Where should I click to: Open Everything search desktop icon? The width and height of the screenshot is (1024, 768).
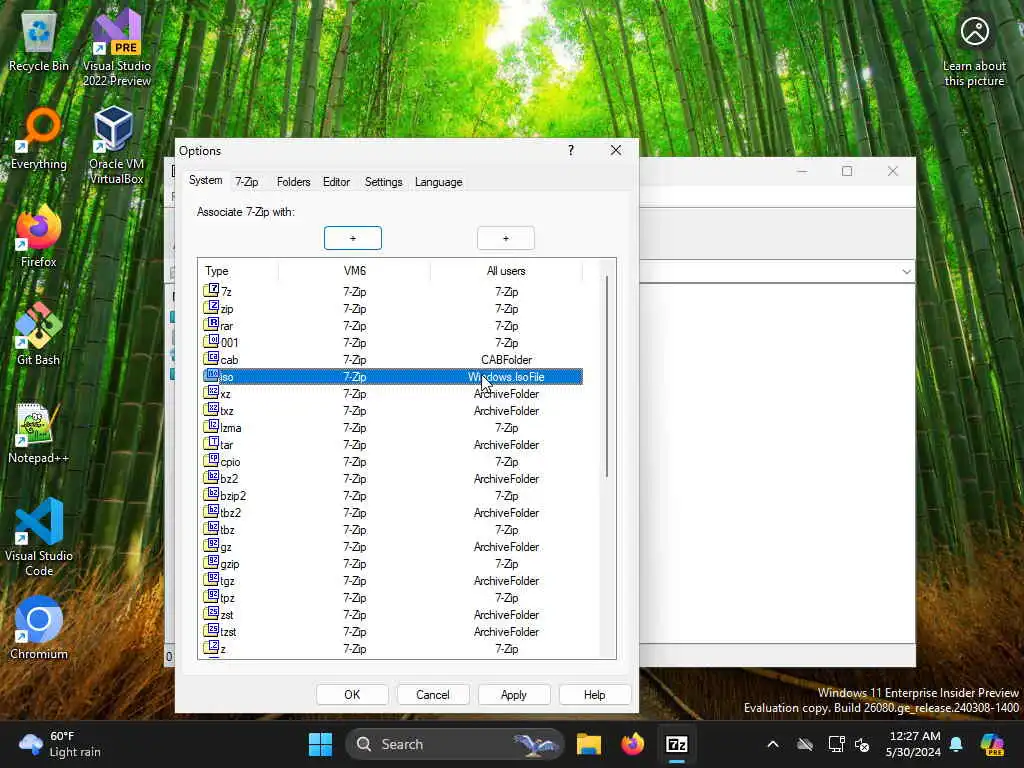click(x=39, y=138)
